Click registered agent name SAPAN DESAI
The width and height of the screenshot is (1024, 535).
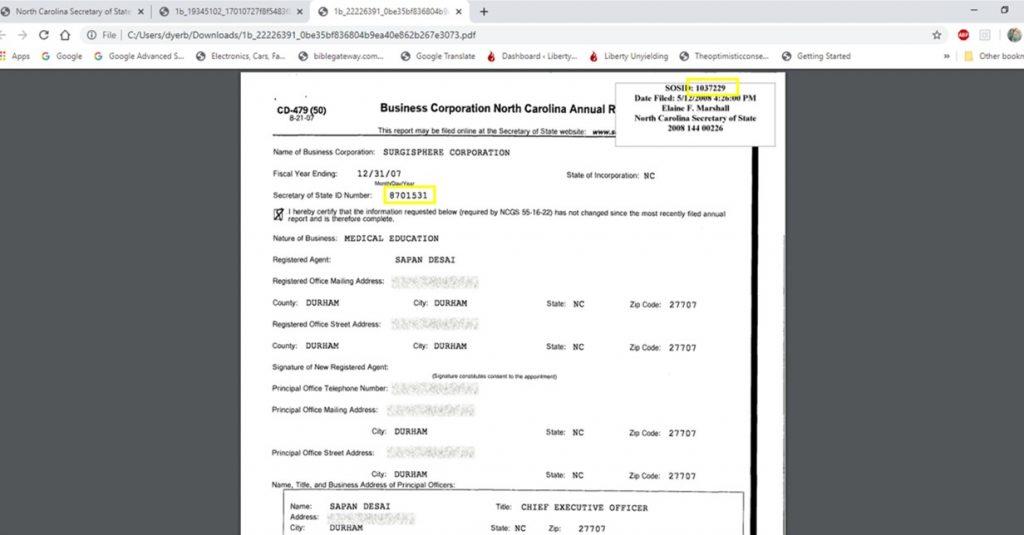(425, 260)
